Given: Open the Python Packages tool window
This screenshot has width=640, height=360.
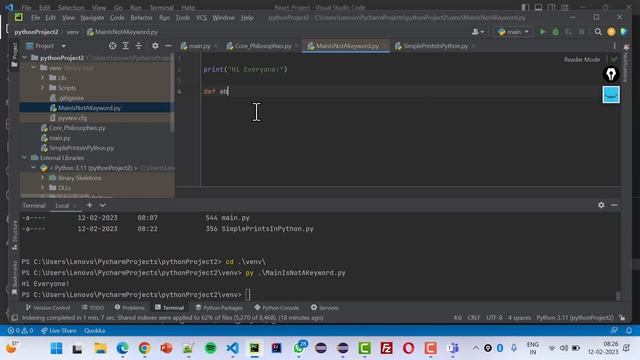Looking at the screenshot, I should click(219, 308).
